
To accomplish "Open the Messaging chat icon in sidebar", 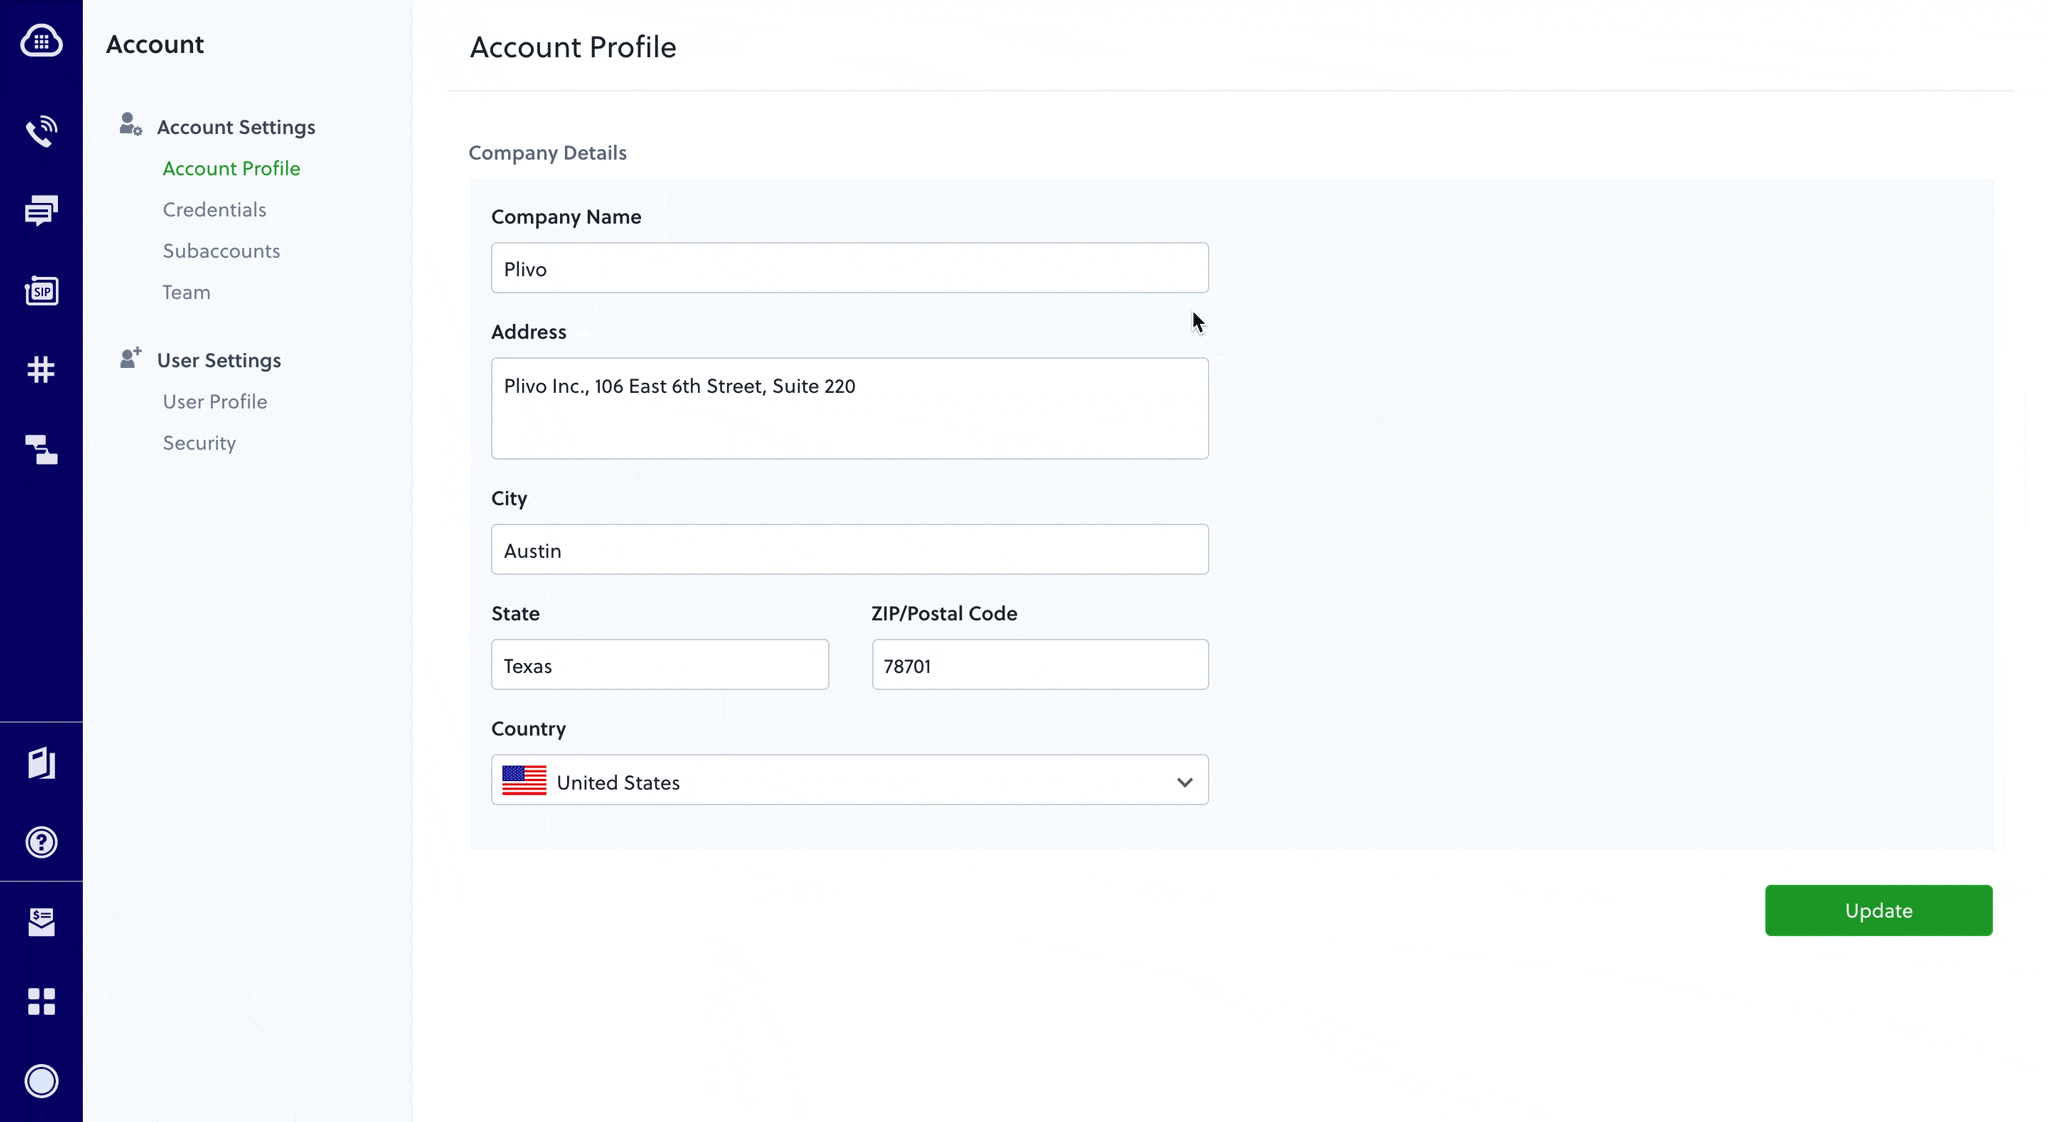I will pos(41,211).
